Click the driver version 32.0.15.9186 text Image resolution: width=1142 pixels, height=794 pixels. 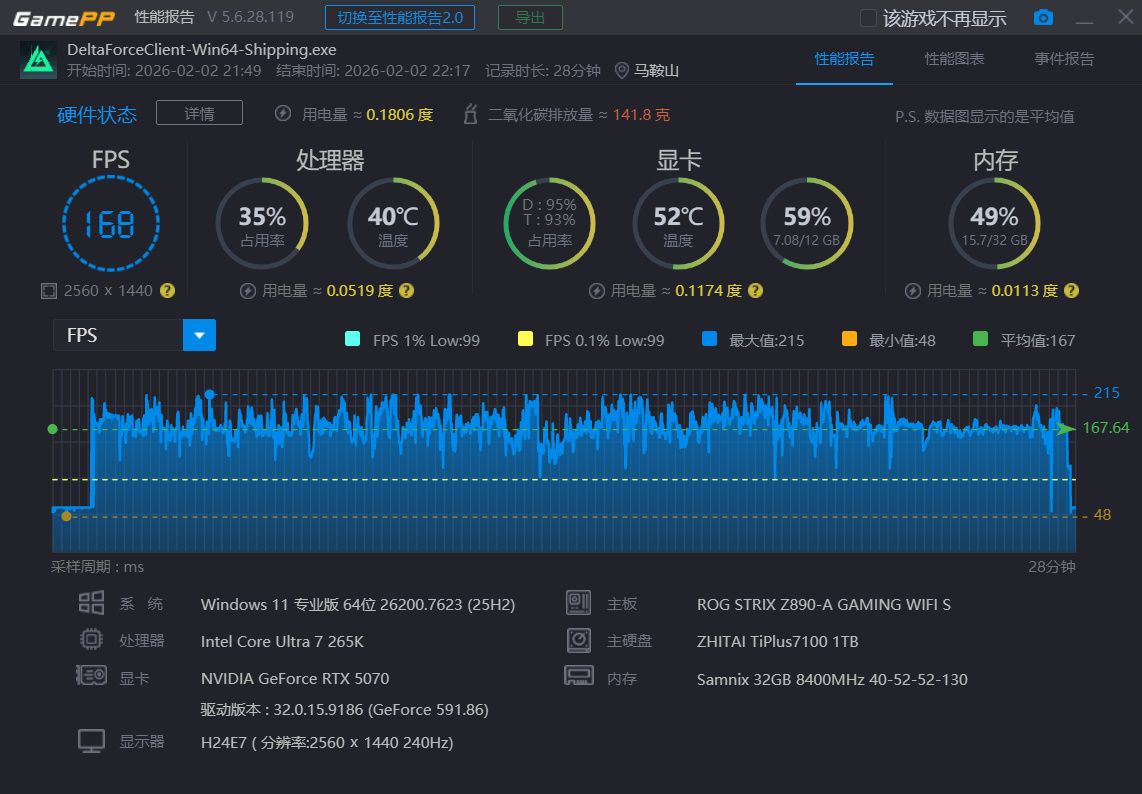coord(344,710)
